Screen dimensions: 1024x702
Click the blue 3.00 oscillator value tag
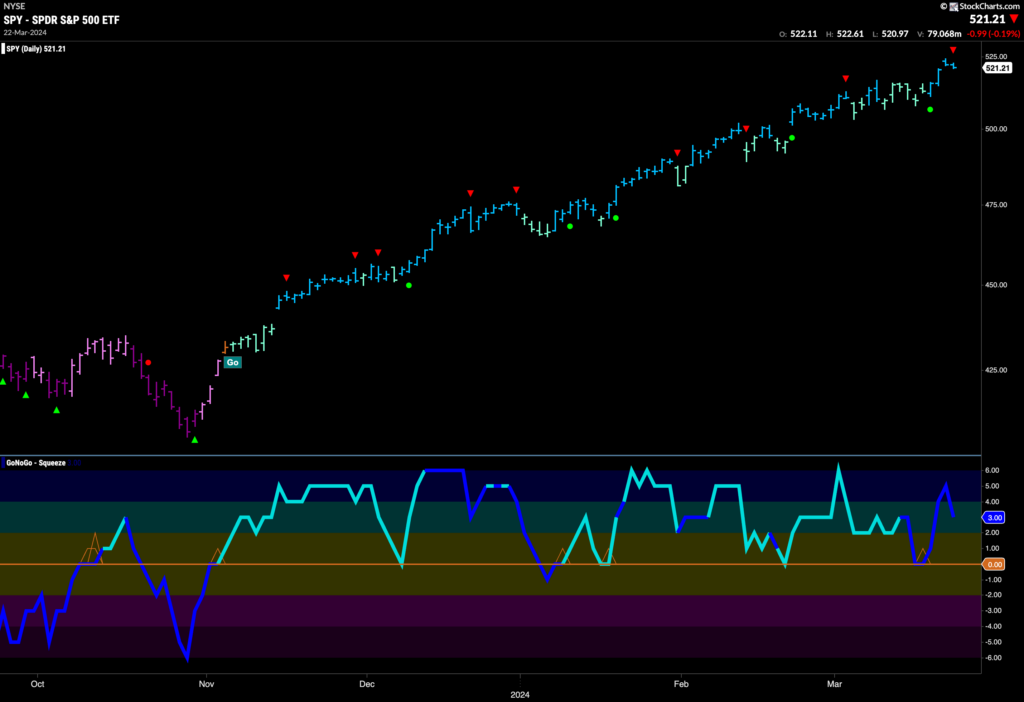point(994,517)
